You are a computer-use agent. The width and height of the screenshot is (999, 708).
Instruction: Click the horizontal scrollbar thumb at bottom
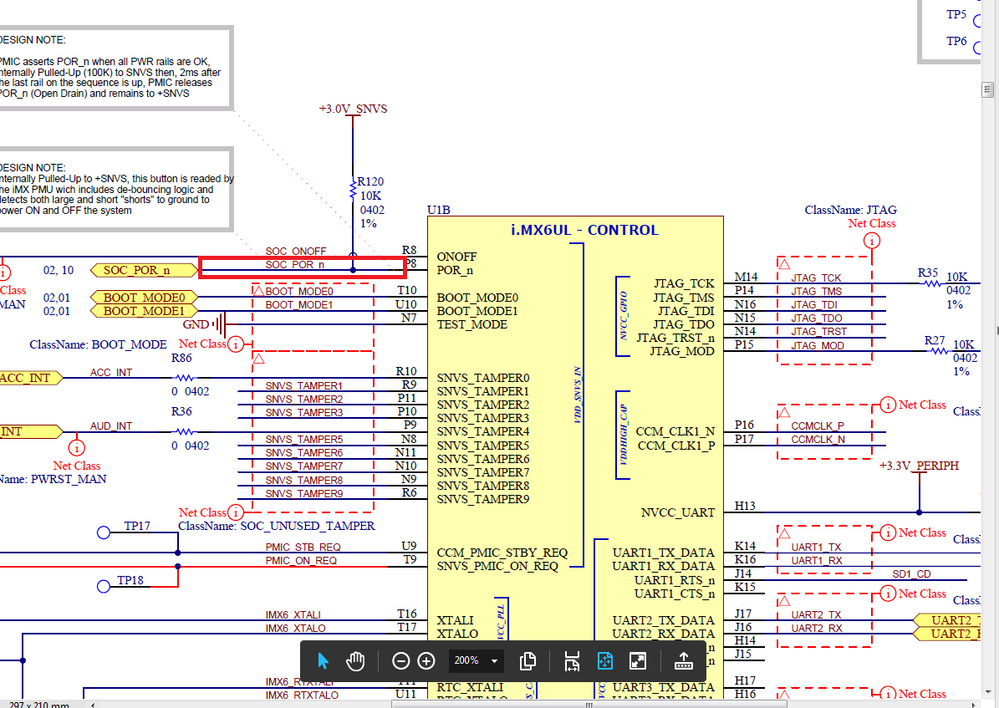click(x=589, y=704)
